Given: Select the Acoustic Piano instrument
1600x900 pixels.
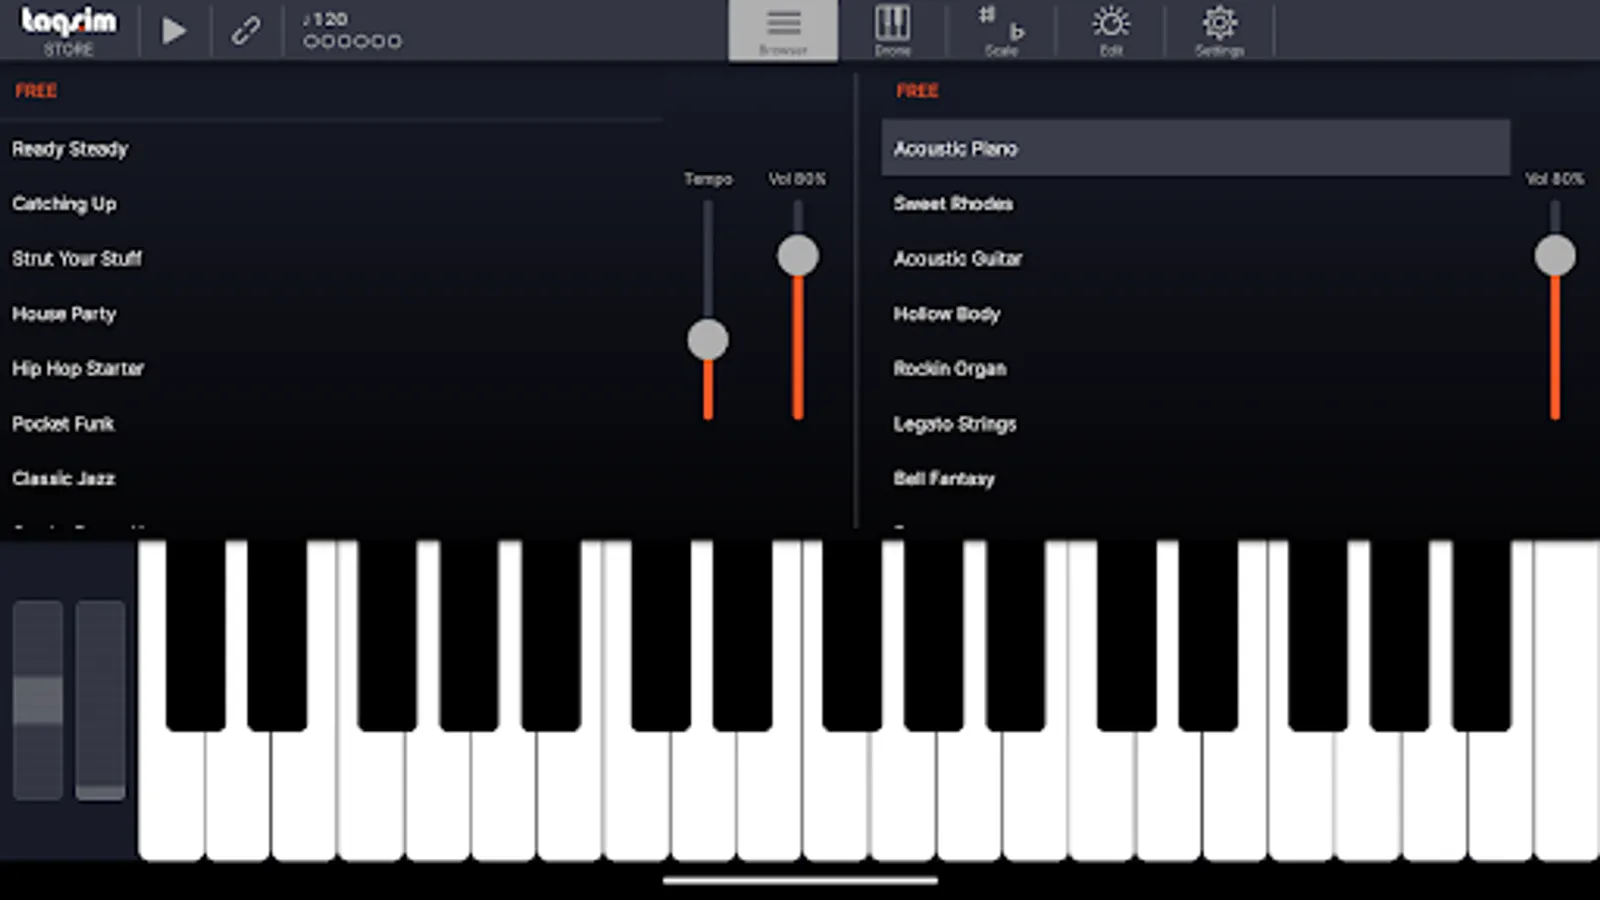Looking at the screenshot, I should point(1195,148).
